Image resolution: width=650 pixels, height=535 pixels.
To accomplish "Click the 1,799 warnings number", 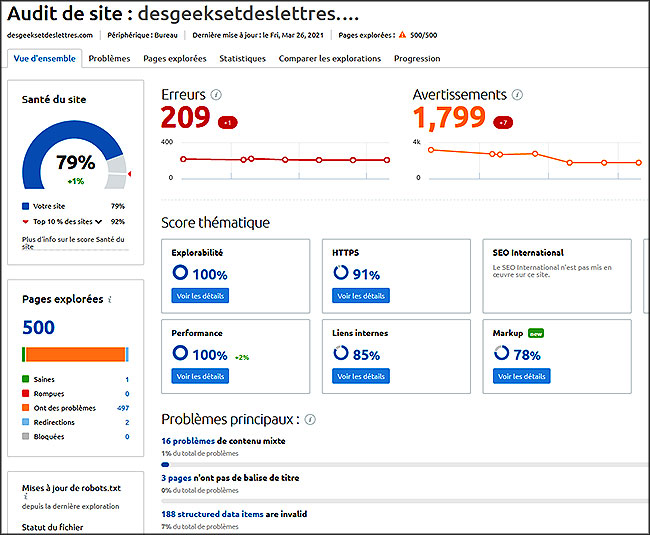I will tap(449, 117).
